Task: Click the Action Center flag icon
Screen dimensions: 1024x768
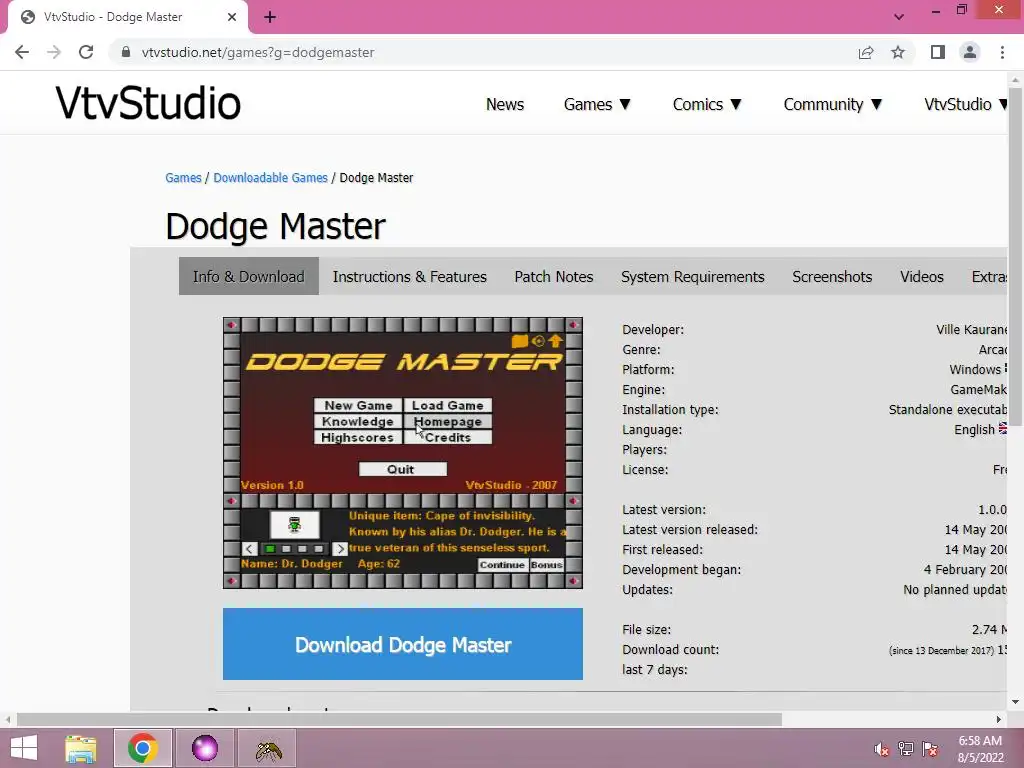Action: click(x=930, y=749)
